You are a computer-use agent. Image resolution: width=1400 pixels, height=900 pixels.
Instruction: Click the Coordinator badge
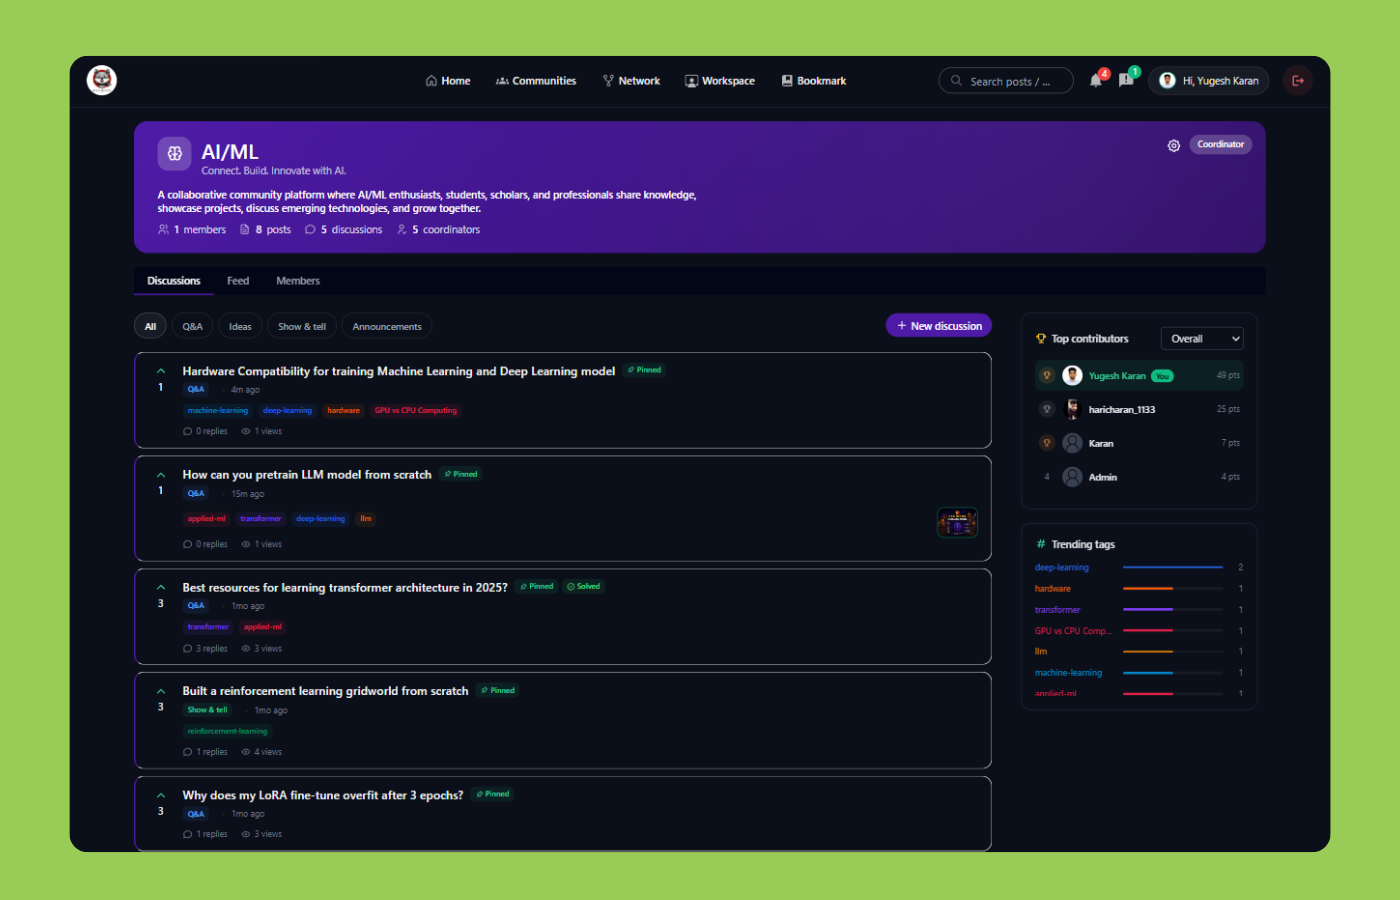(1221, 145)
